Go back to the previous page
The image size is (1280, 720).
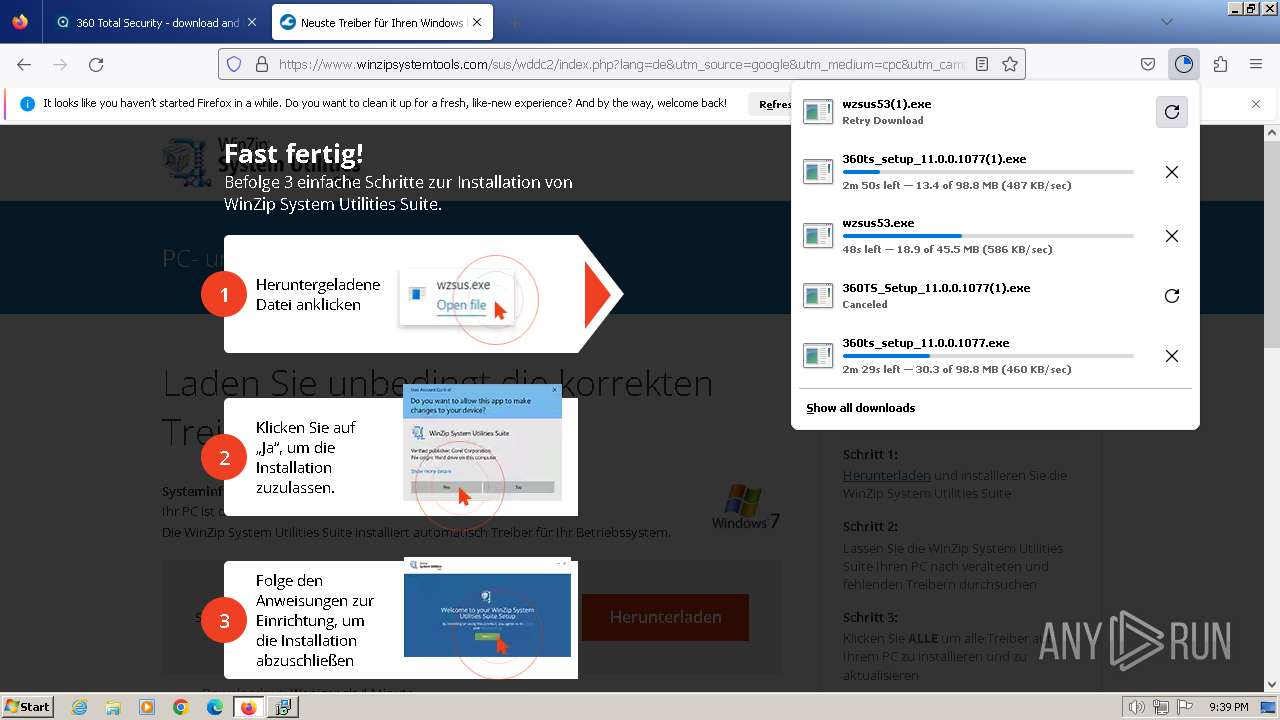pyautogui.click(x=24, y=64)
